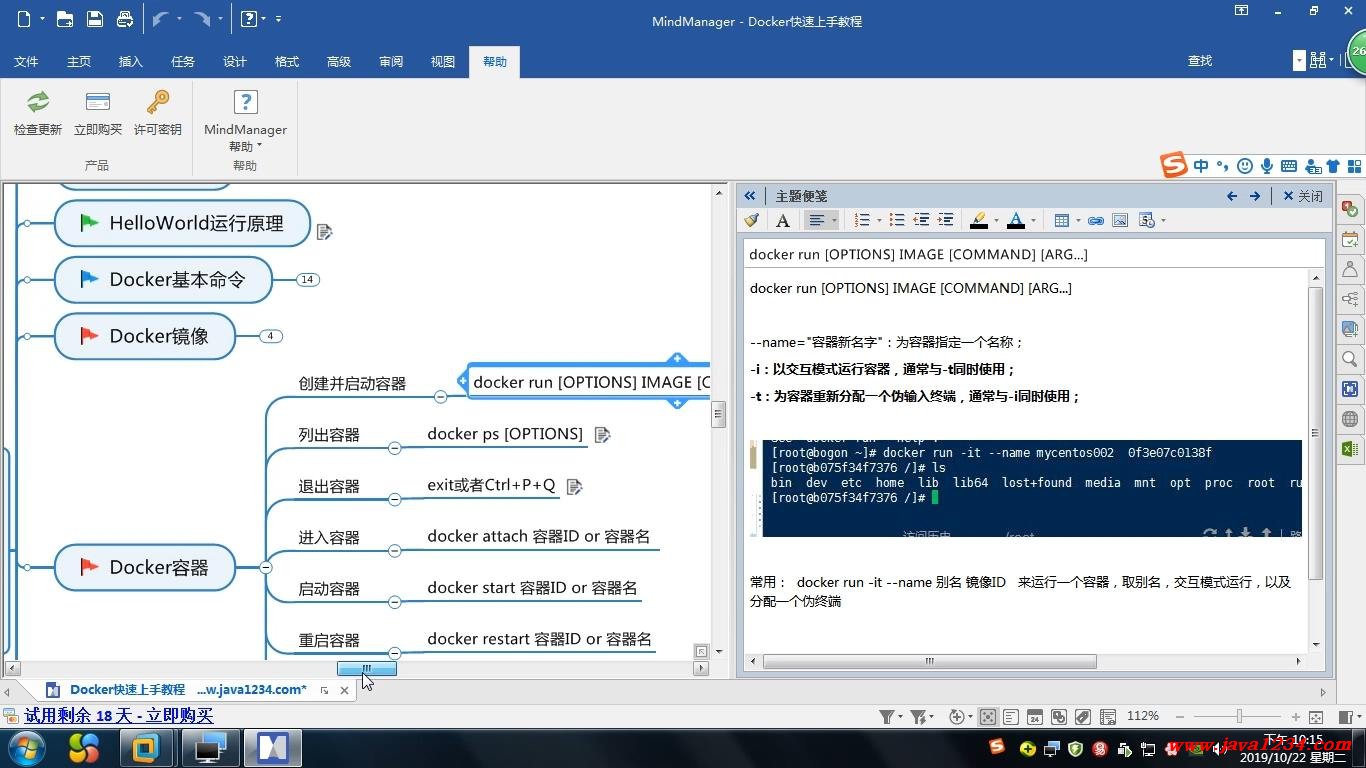
Task: Open a file with the folder icon
Action: [65, 19]
